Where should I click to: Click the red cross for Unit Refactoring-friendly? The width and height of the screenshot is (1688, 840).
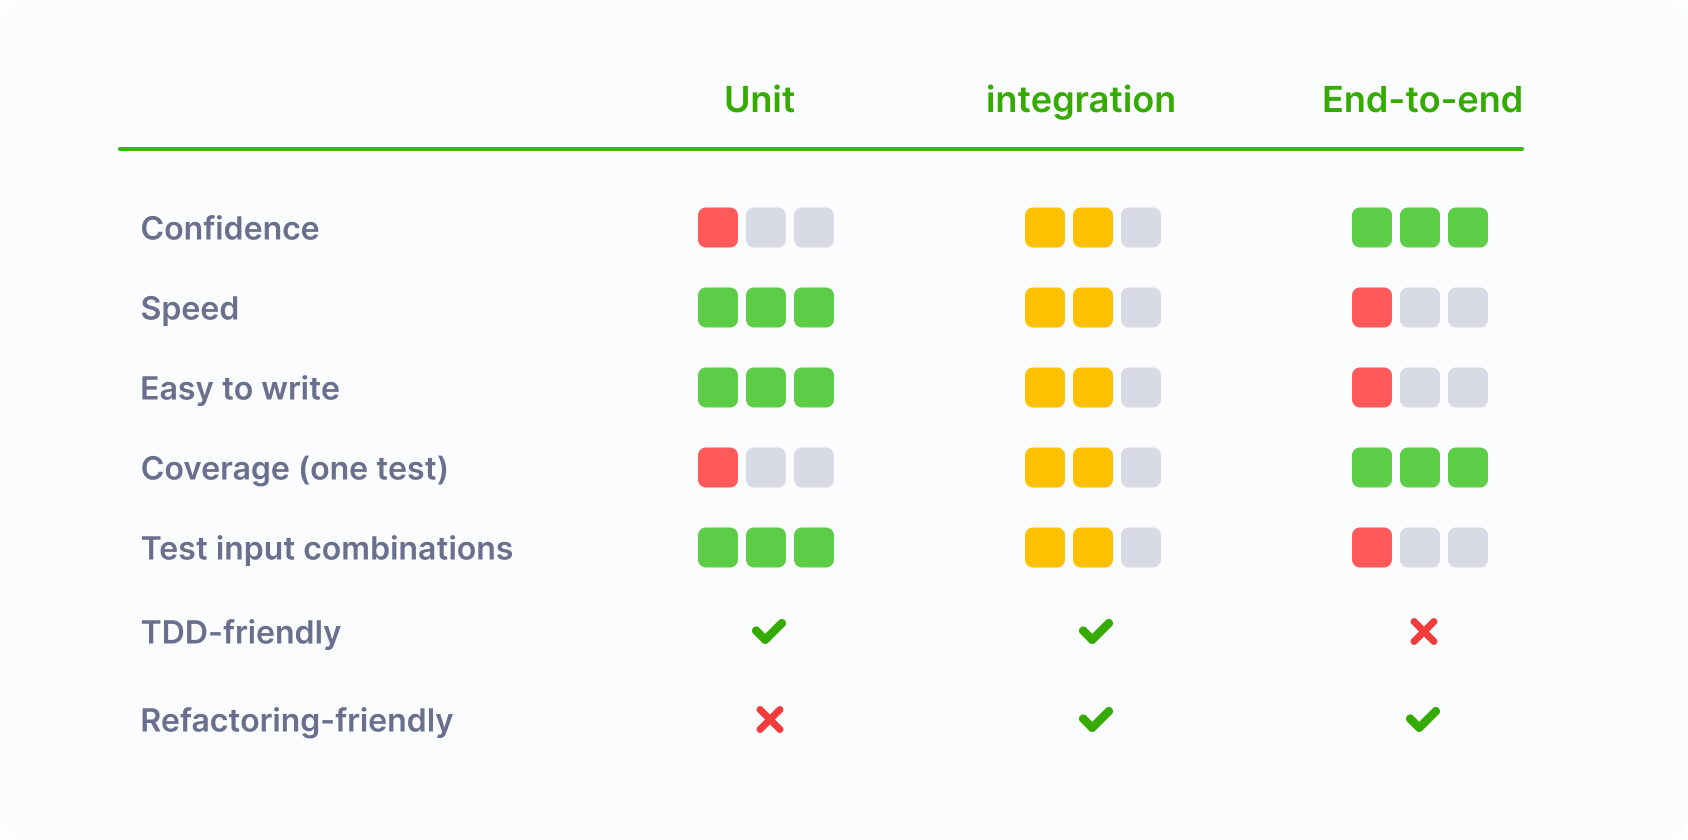pos(769,719)
